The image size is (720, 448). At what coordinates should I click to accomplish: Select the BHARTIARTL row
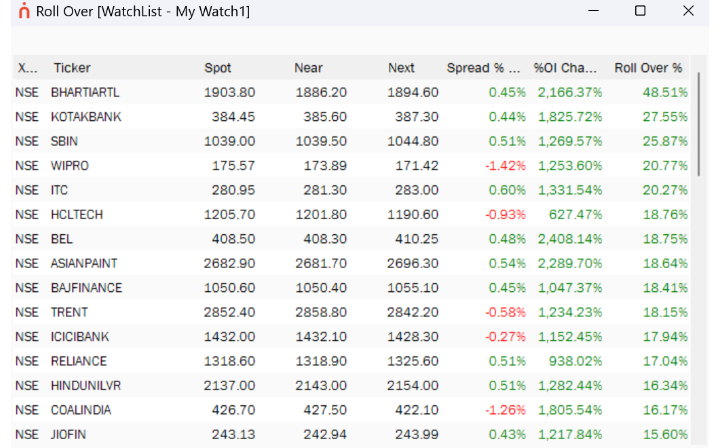pyautogui.click(x=351, y=92)
